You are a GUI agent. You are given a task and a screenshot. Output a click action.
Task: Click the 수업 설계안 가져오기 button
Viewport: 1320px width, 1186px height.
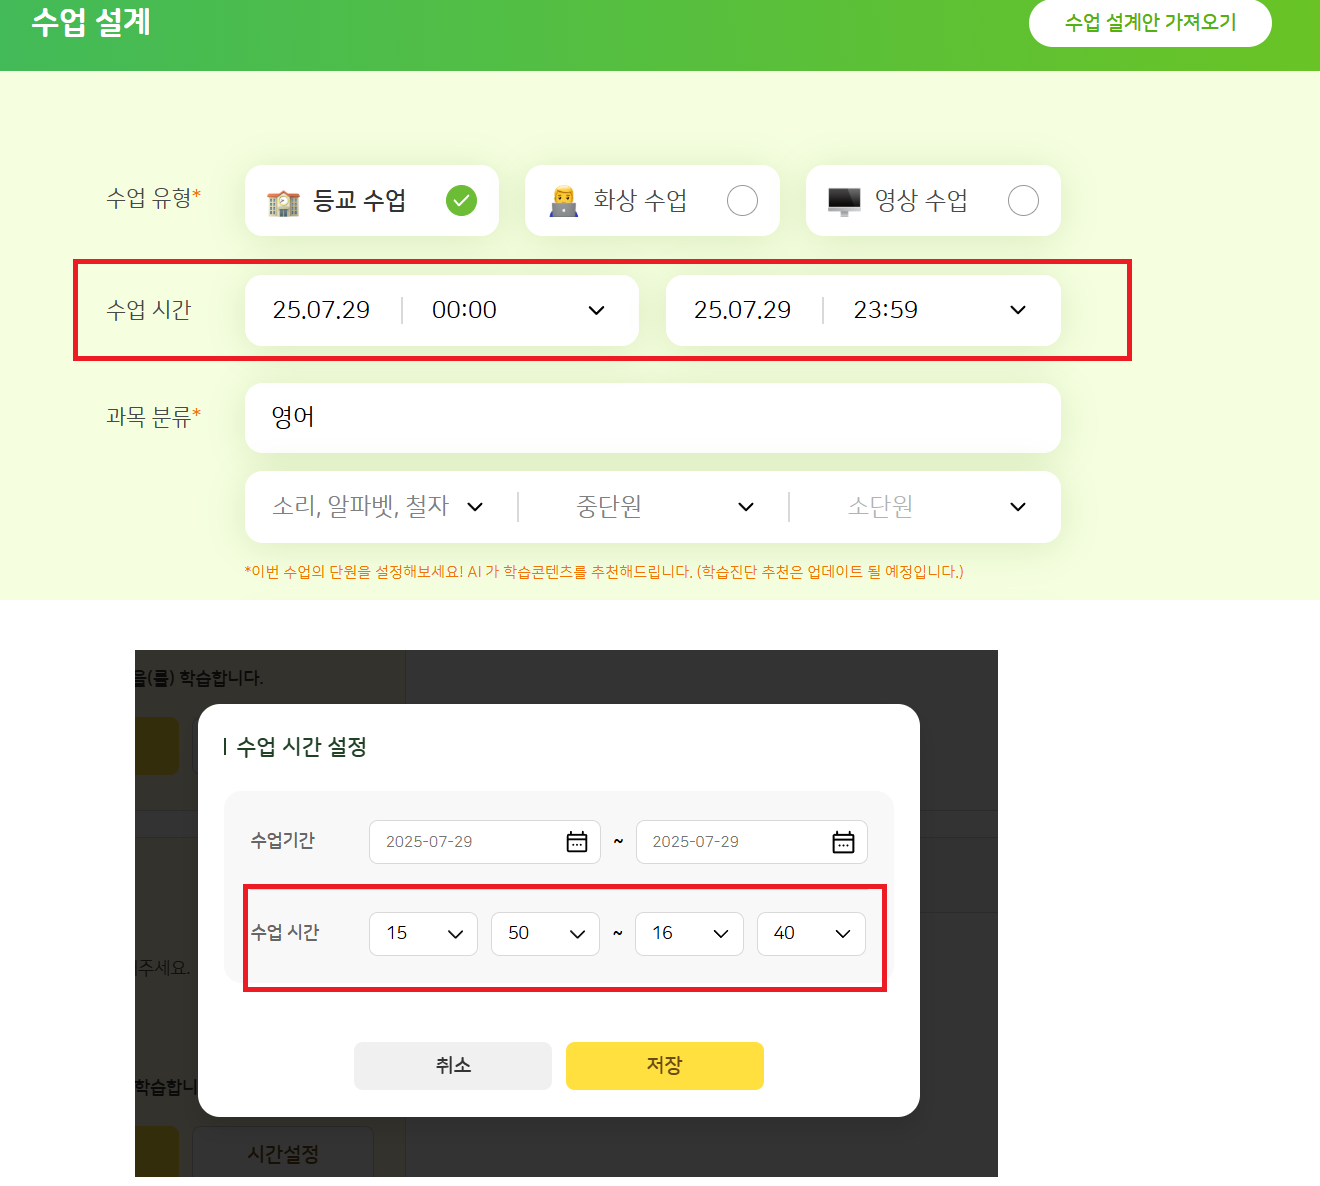pyautogui.click(x=1150, y=22)
